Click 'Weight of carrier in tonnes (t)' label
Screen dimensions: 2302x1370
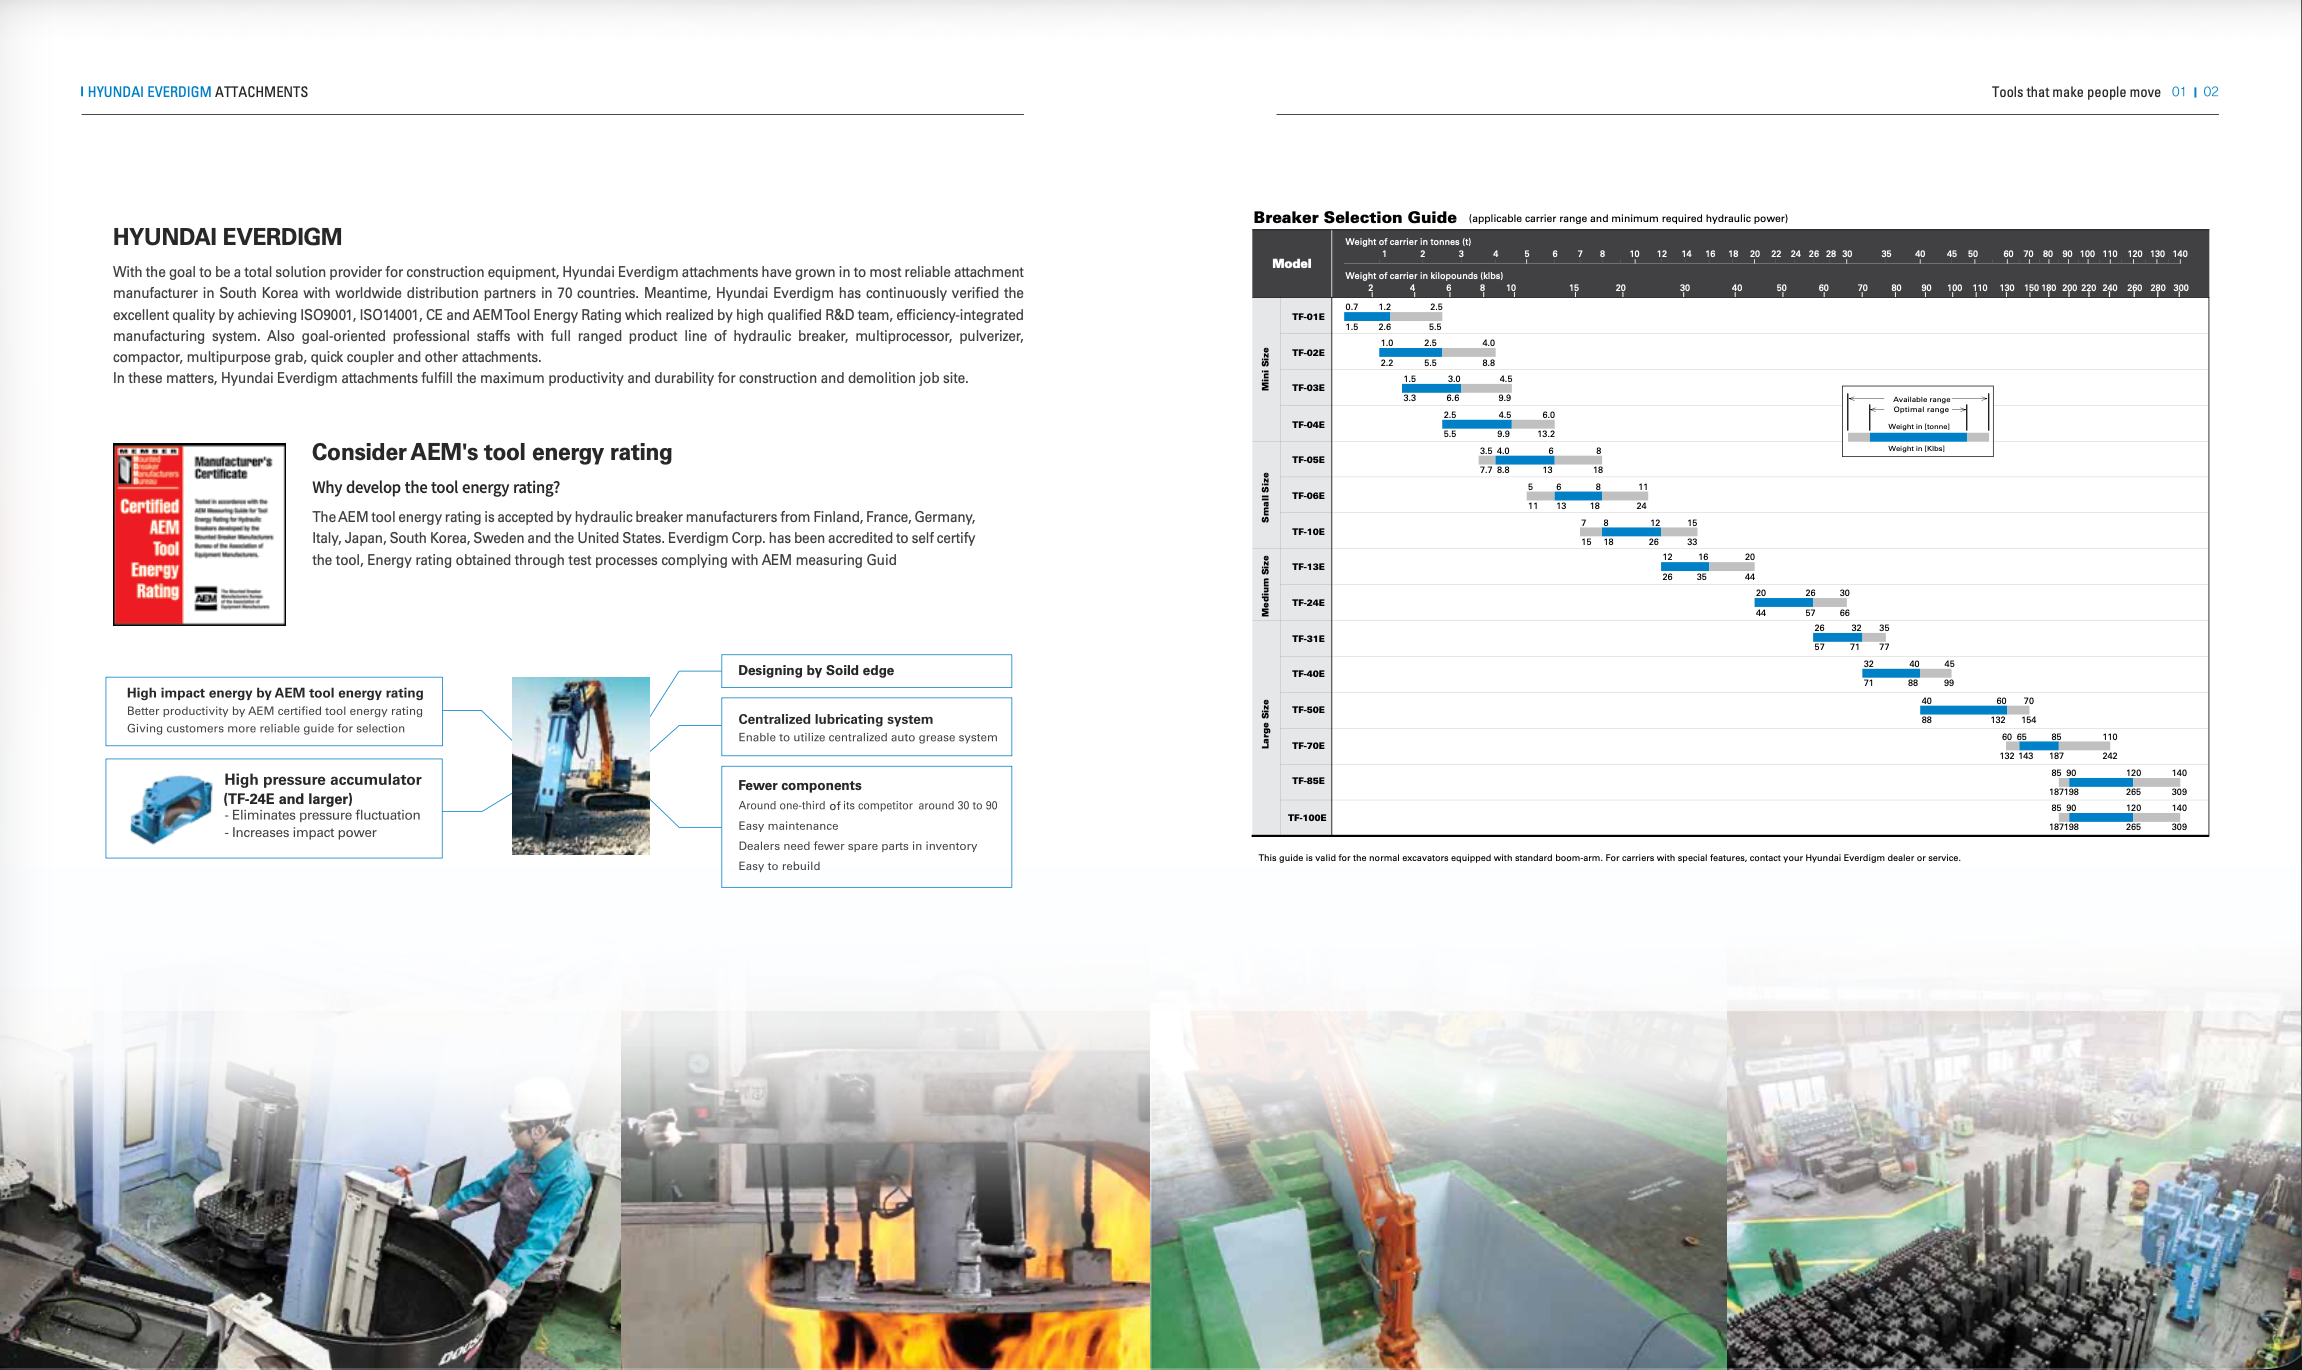click(1408, 242)
